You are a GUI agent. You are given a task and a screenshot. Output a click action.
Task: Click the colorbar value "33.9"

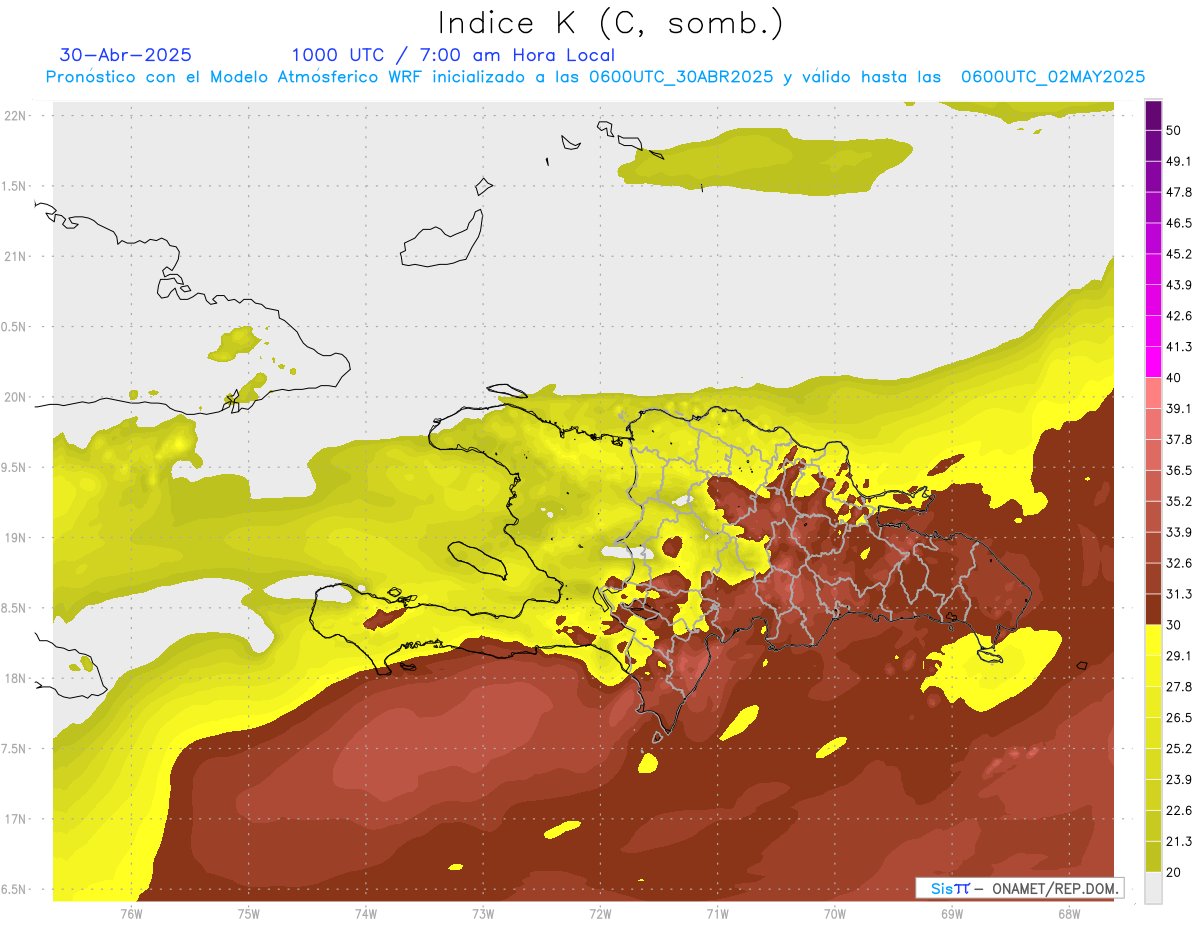pos(1180,532)
